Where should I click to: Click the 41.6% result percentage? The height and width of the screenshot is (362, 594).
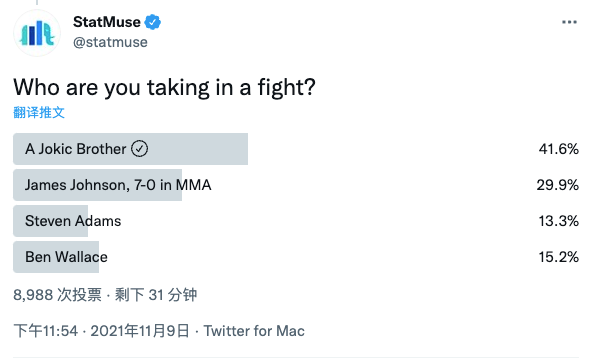click(558, 149)
